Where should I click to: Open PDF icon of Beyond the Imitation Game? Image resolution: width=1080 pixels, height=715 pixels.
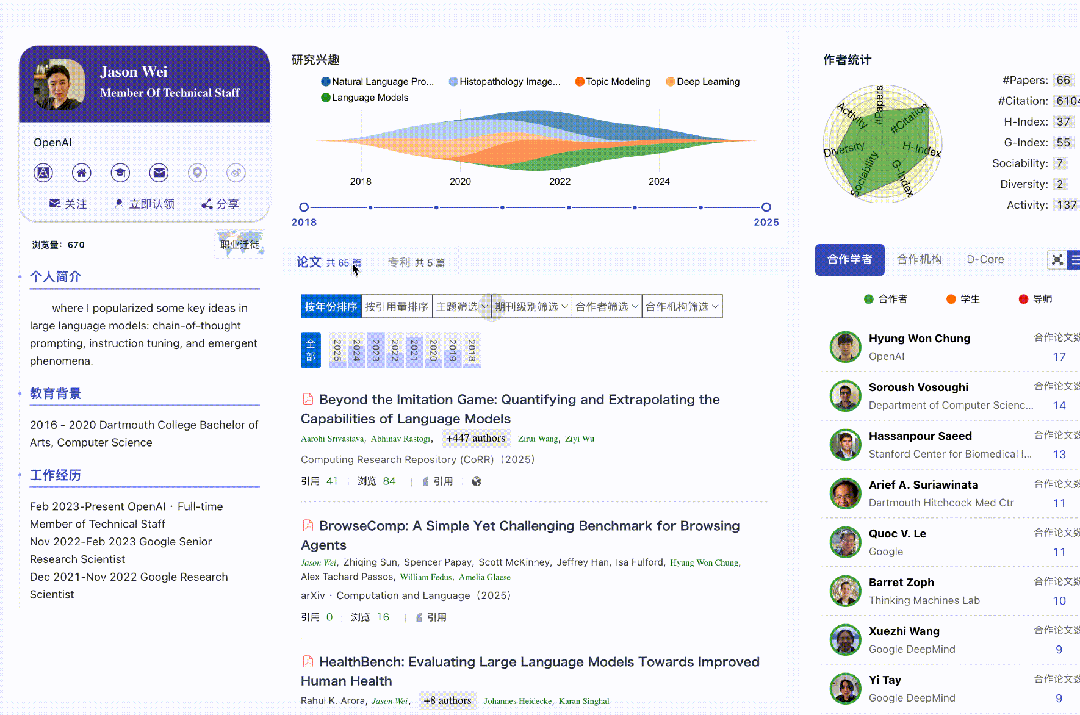point(308,400)
